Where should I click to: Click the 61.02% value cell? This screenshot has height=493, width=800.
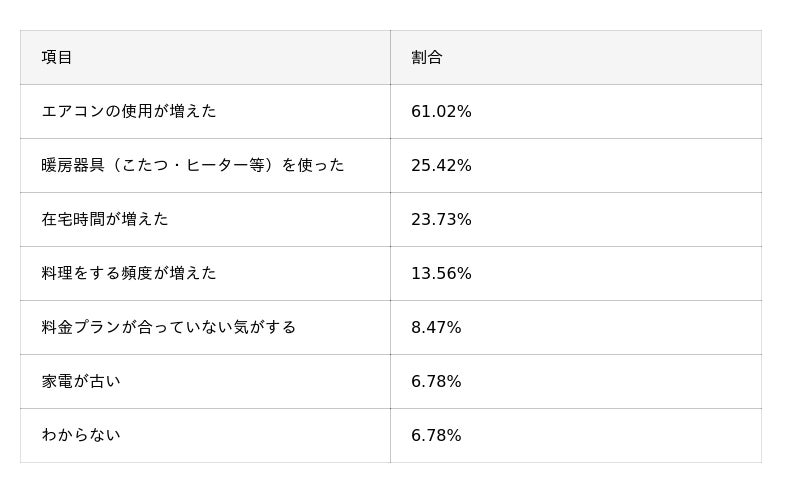tap(441, 112)
